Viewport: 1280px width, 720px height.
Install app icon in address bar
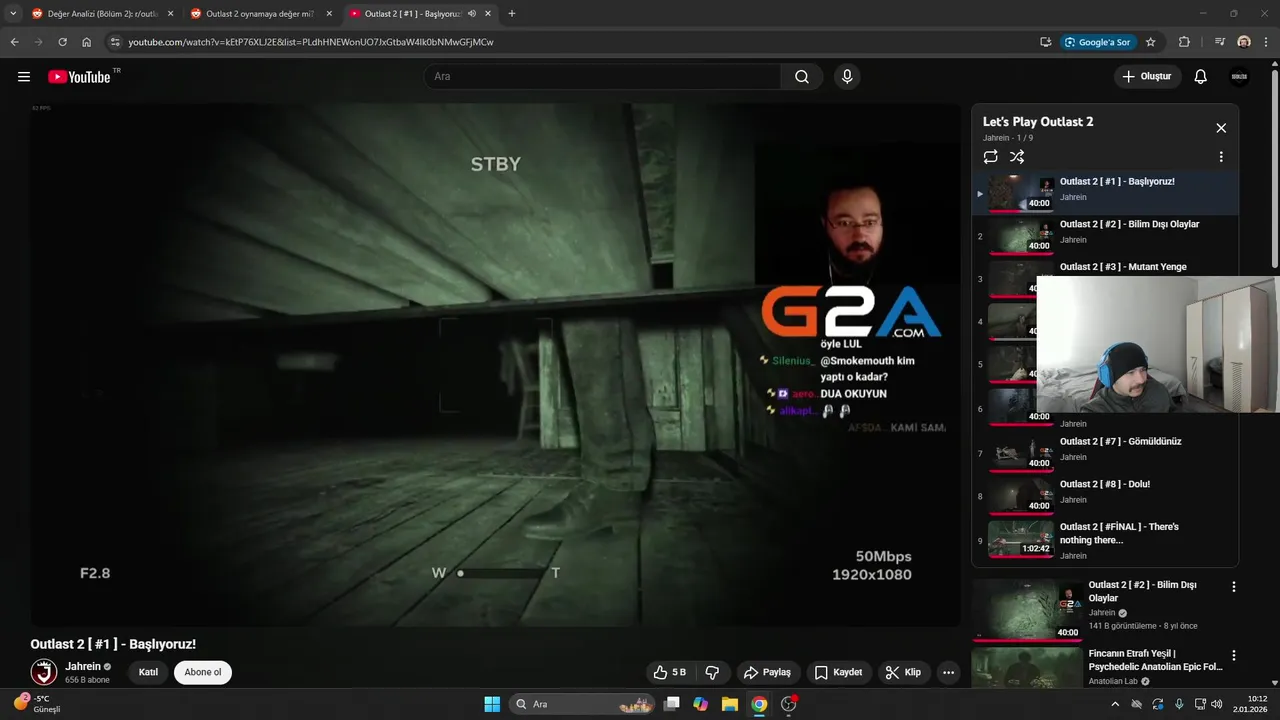click(1045, 42)
